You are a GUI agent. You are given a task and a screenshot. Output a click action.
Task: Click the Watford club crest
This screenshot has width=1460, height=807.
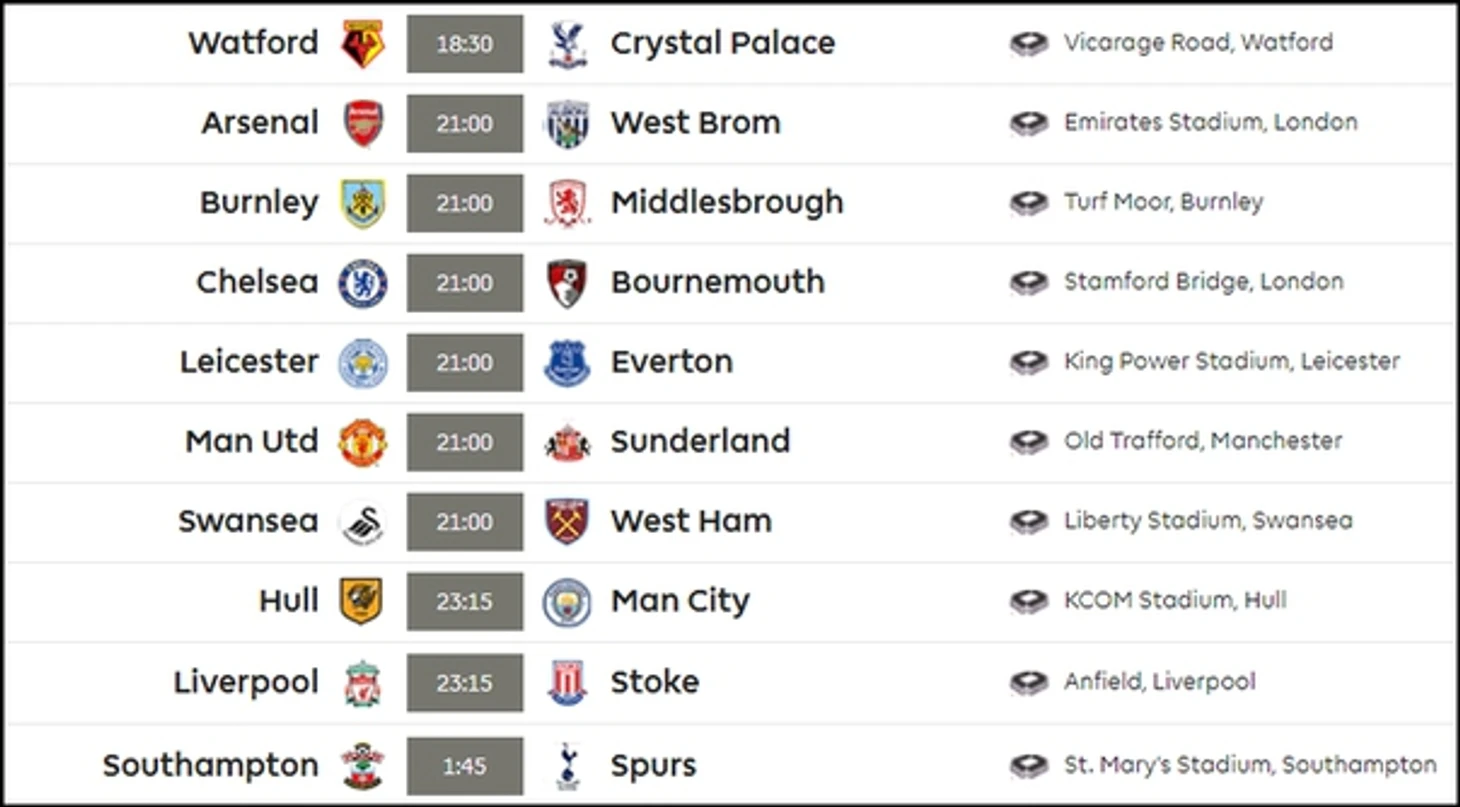(x=362, y=43)
